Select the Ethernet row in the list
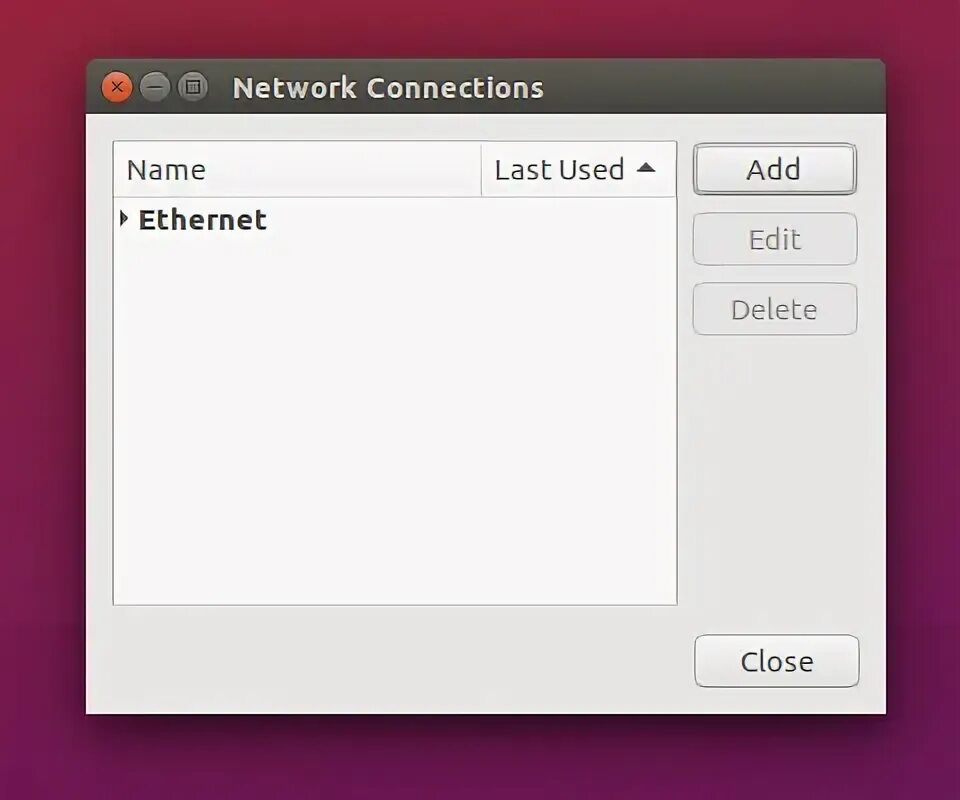Image resolution: width=960 pixels, height=800 pixels. tap(395, 220)
